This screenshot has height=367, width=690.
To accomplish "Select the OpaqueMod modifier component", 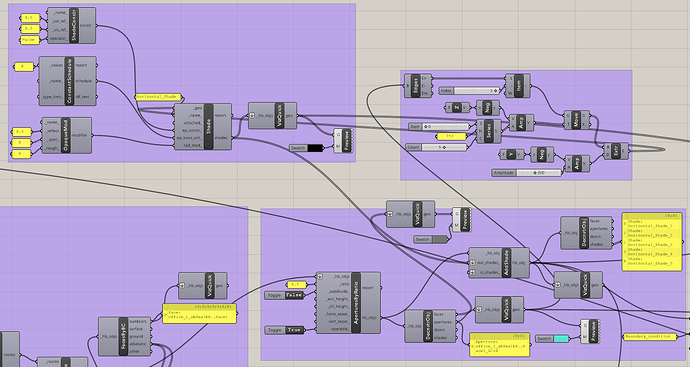I will pyautogui.click(x=66, y=135).
